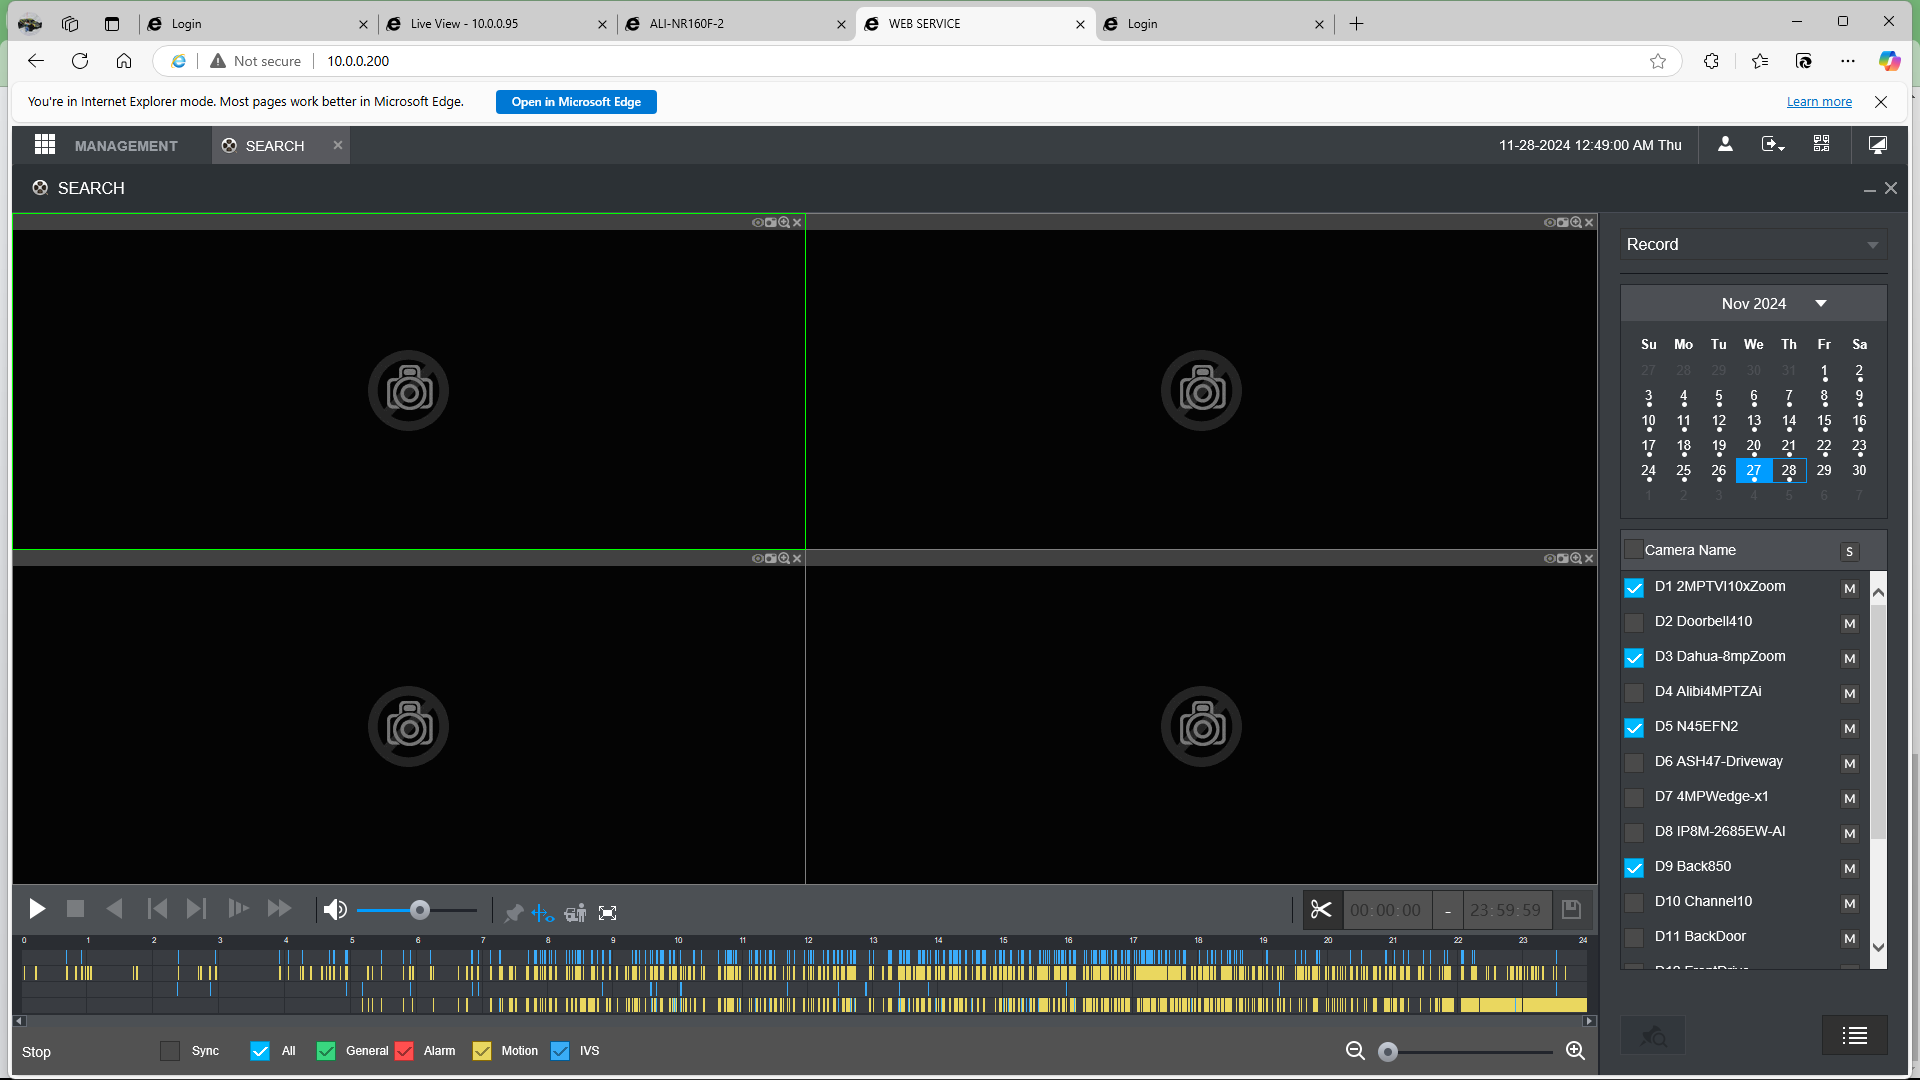Viewport: 1920px width, 1080px height.
Task: Uncheck D3 Dahua-8mpZoom camera
Action: pos(1634,658)
